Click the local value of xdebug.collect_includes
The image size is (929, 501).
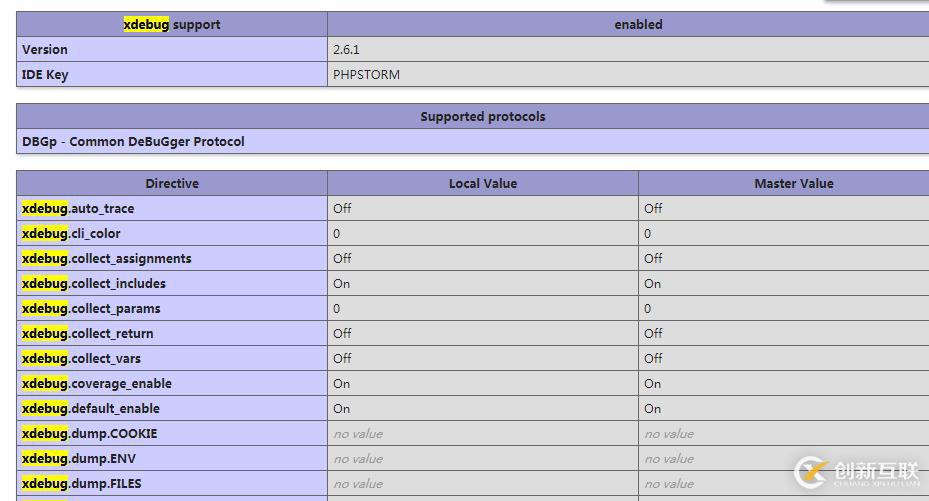342,283
